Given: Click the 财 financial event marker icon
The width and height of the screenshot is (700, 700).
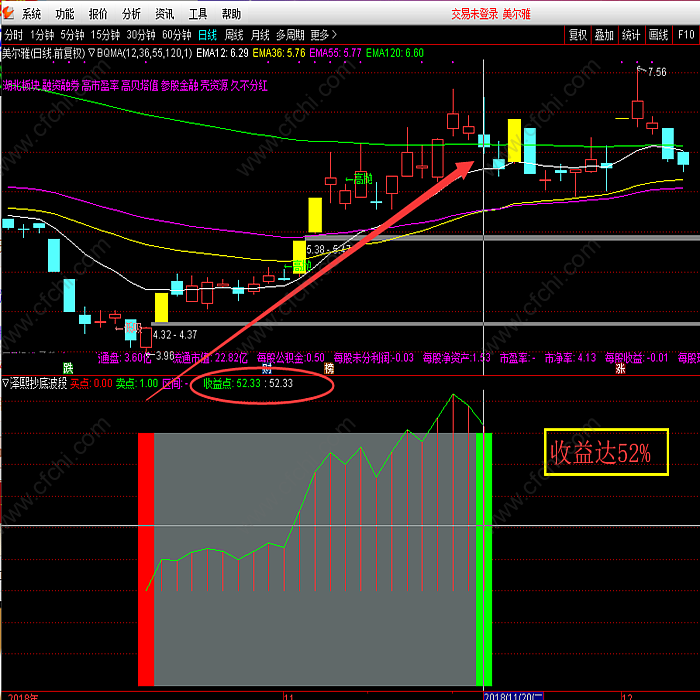Looking at the screenshot, I should (x=267, y=369).
